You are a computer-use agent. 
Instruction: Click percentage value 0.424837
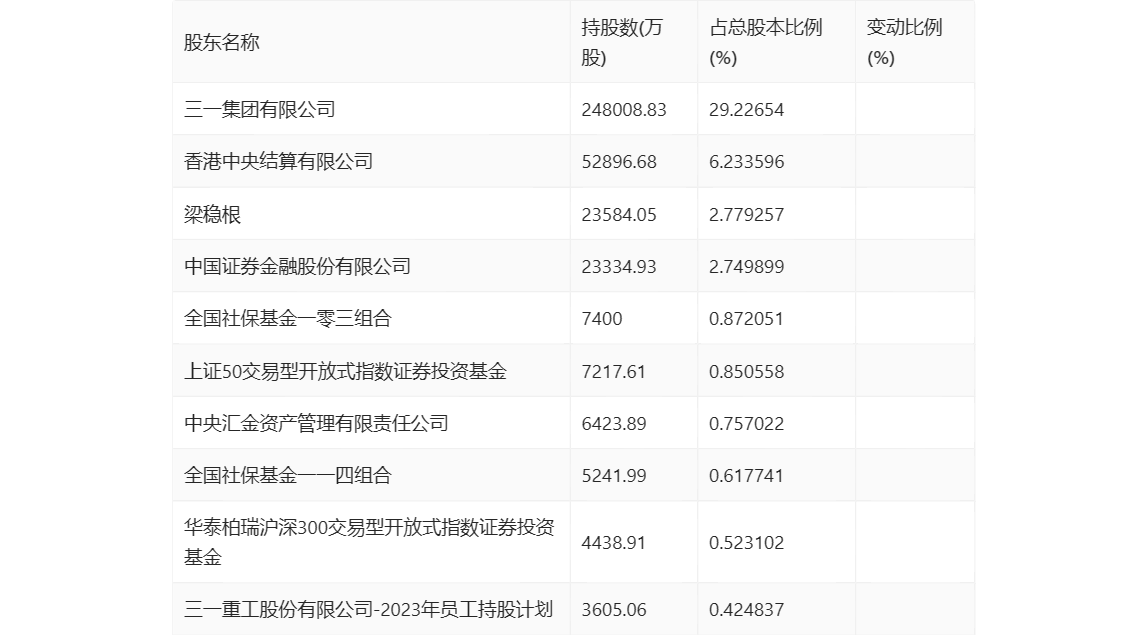pyautogui.click(x=746, y=609)
